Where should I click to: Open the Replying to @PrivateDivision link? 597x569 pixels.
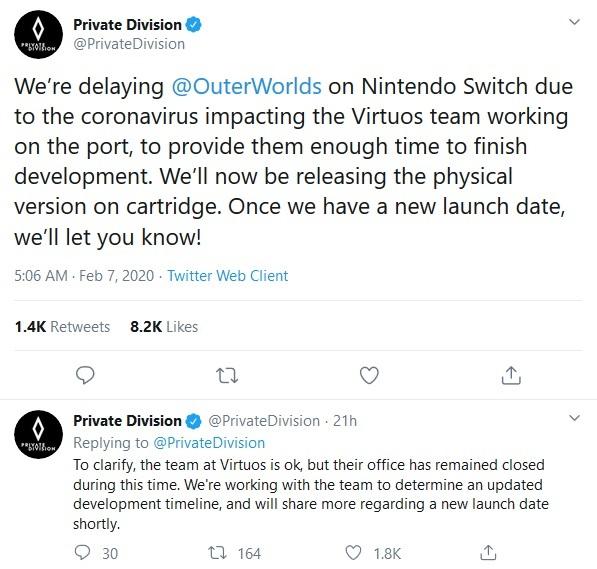tap(209, 443)
